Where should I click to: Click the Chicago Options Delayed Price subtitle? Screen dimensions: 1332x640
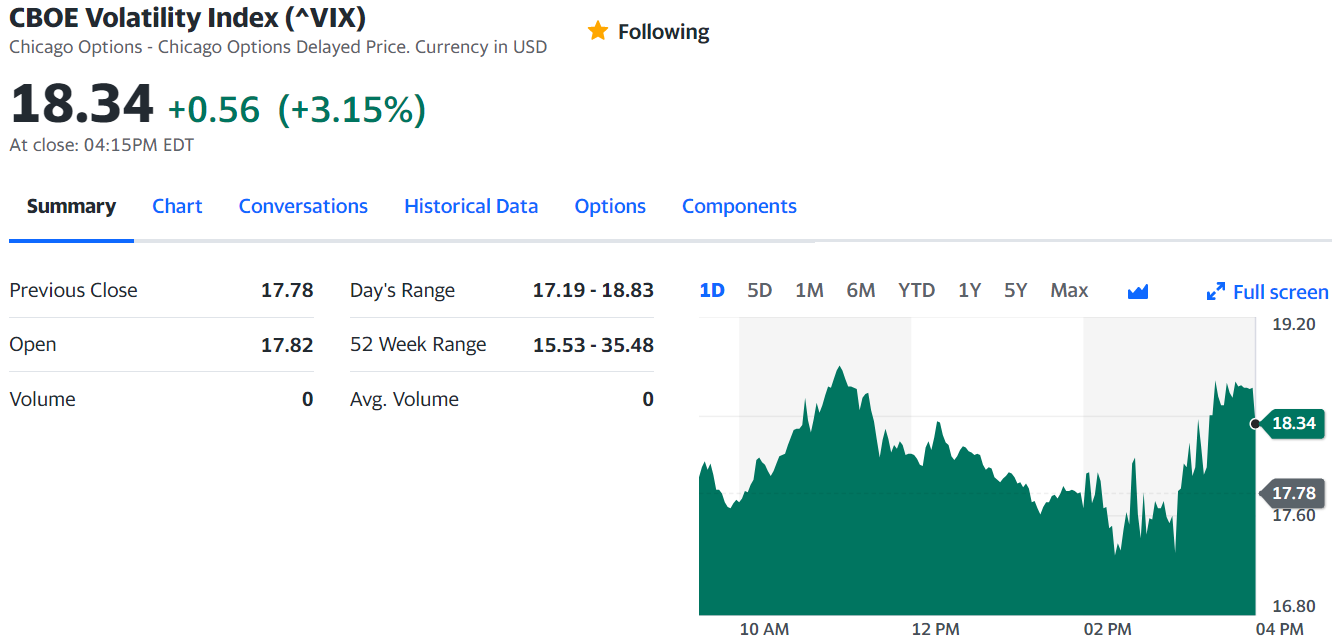[278, 47]
